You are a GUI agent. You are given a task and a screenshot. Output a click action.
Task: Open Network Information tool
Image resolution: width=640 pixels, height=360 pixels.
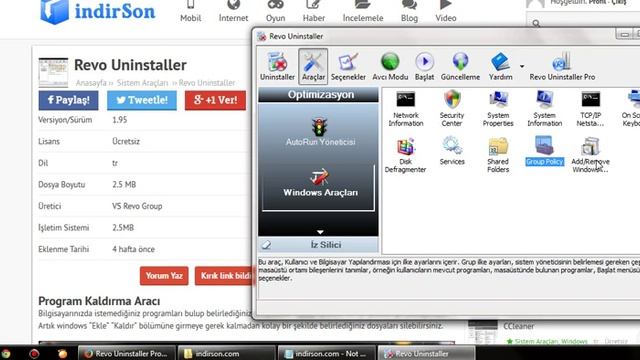click(406, 109)
